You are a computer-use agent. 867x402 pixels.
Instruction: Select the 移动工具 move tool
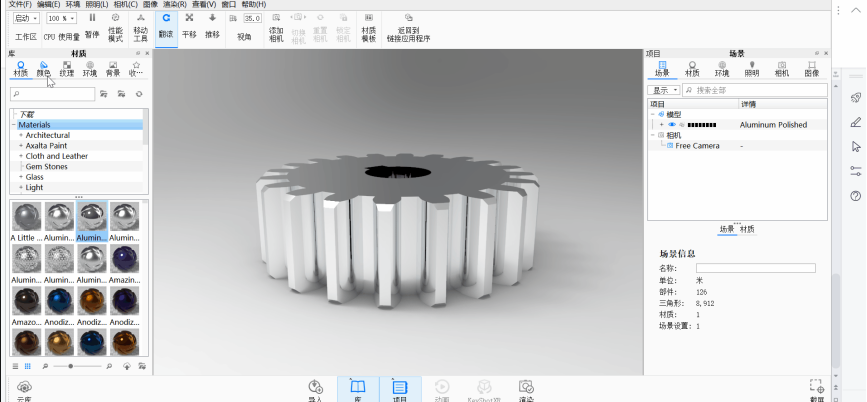(x=140, y=28)
